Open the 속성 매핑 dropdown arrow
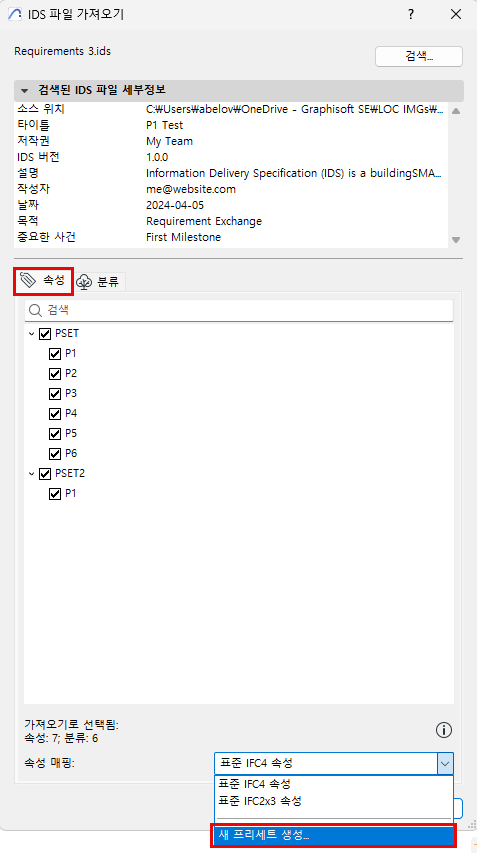This screenshot has width=477, height=853. tap(445, 763)
